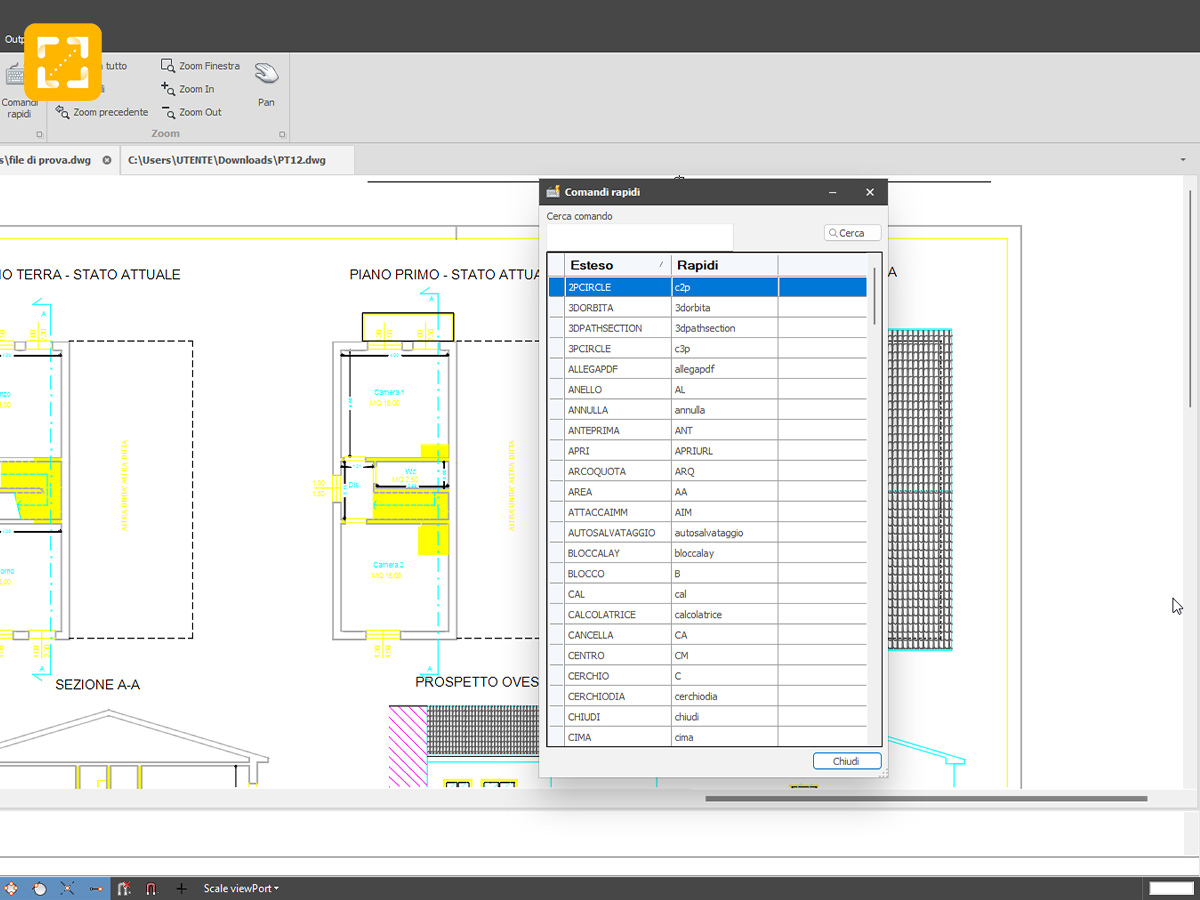Activate the Zoom In tool
This screenshot has width=1200, height=900.
(x=168, y=89)
